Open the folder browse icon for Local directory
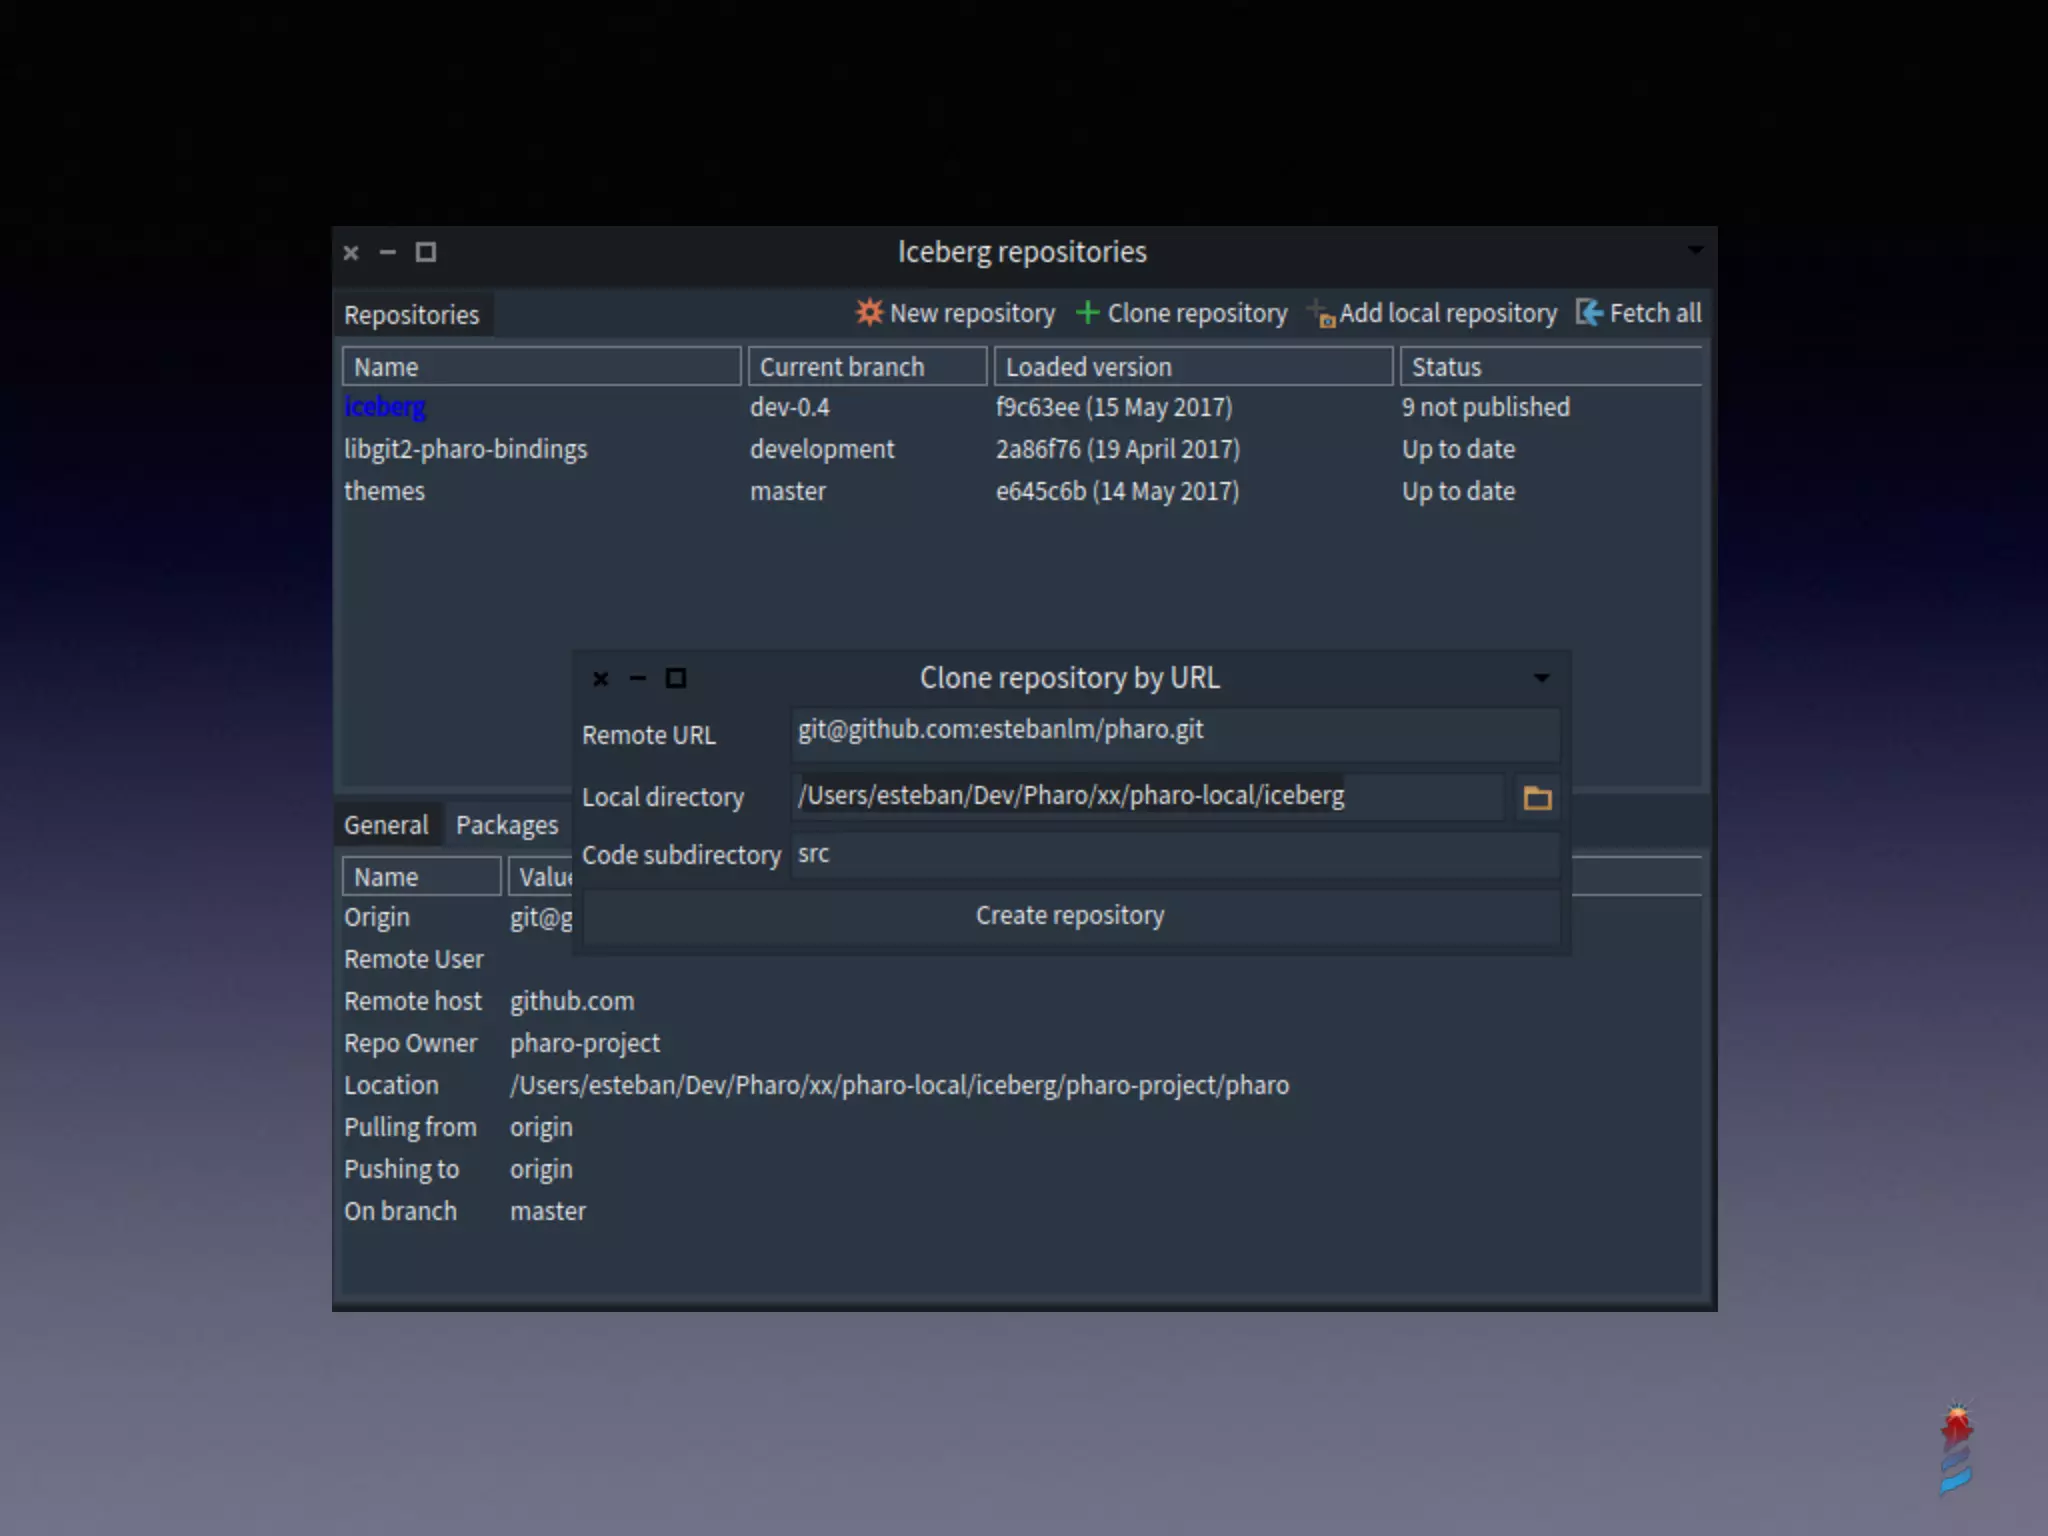Screen dimensions: 2048x1536 click(x=1537, y=798)
